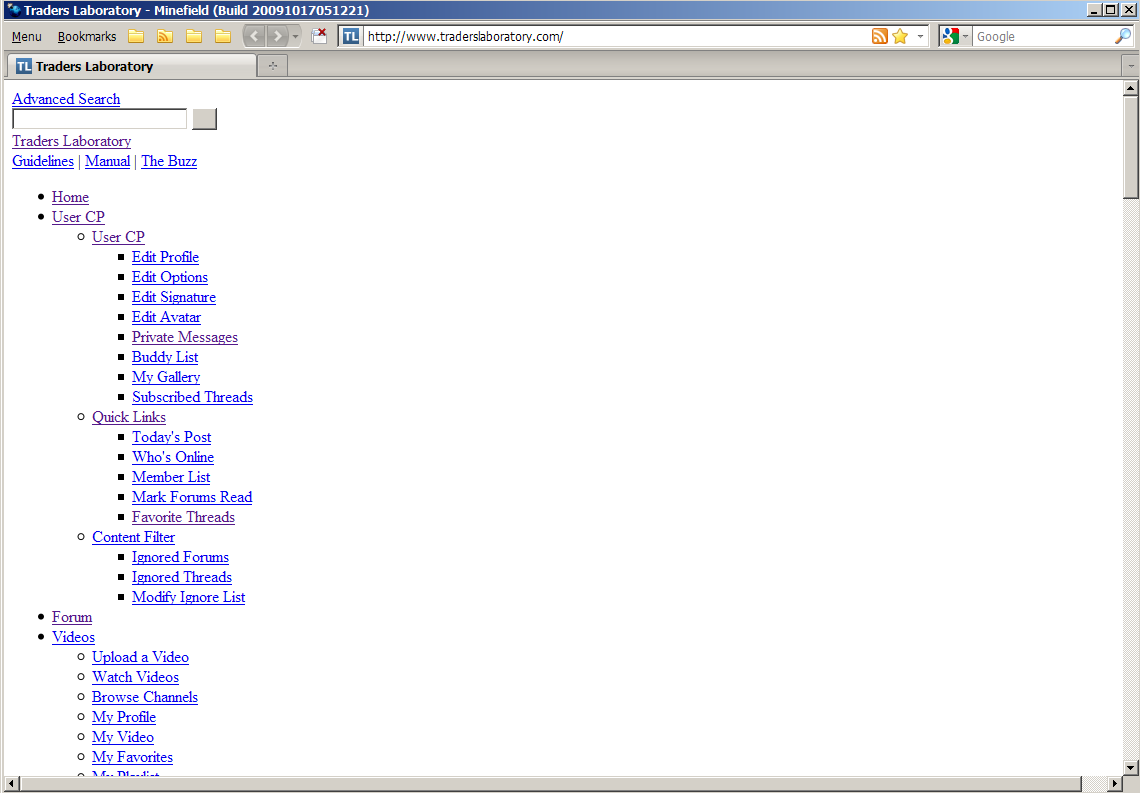Open The Buzz link
Image resolution: width=1140 pixels, height=793 pixels.
tap(169, 161)
